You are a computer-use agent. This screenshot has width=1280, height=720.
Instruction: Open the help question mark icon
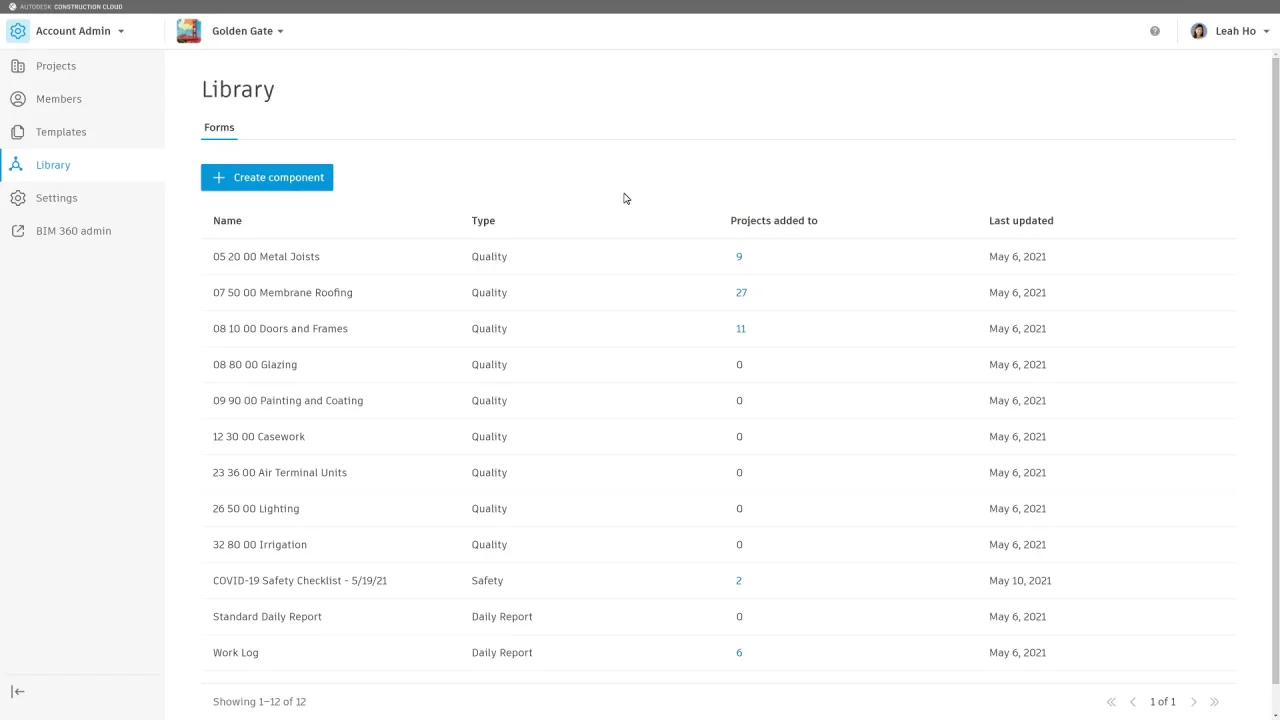coord(1155,31)
